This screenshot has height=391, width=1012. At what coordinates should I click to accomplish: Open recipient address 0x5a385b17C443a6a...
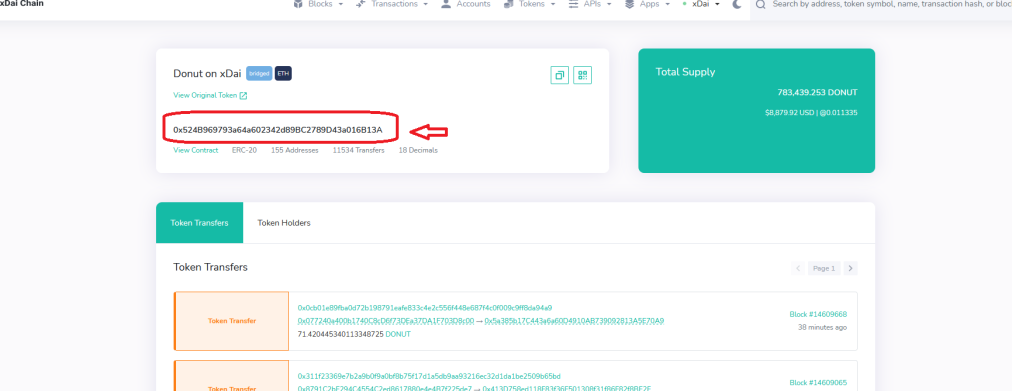pyautogui.click(x=574, y=321)
